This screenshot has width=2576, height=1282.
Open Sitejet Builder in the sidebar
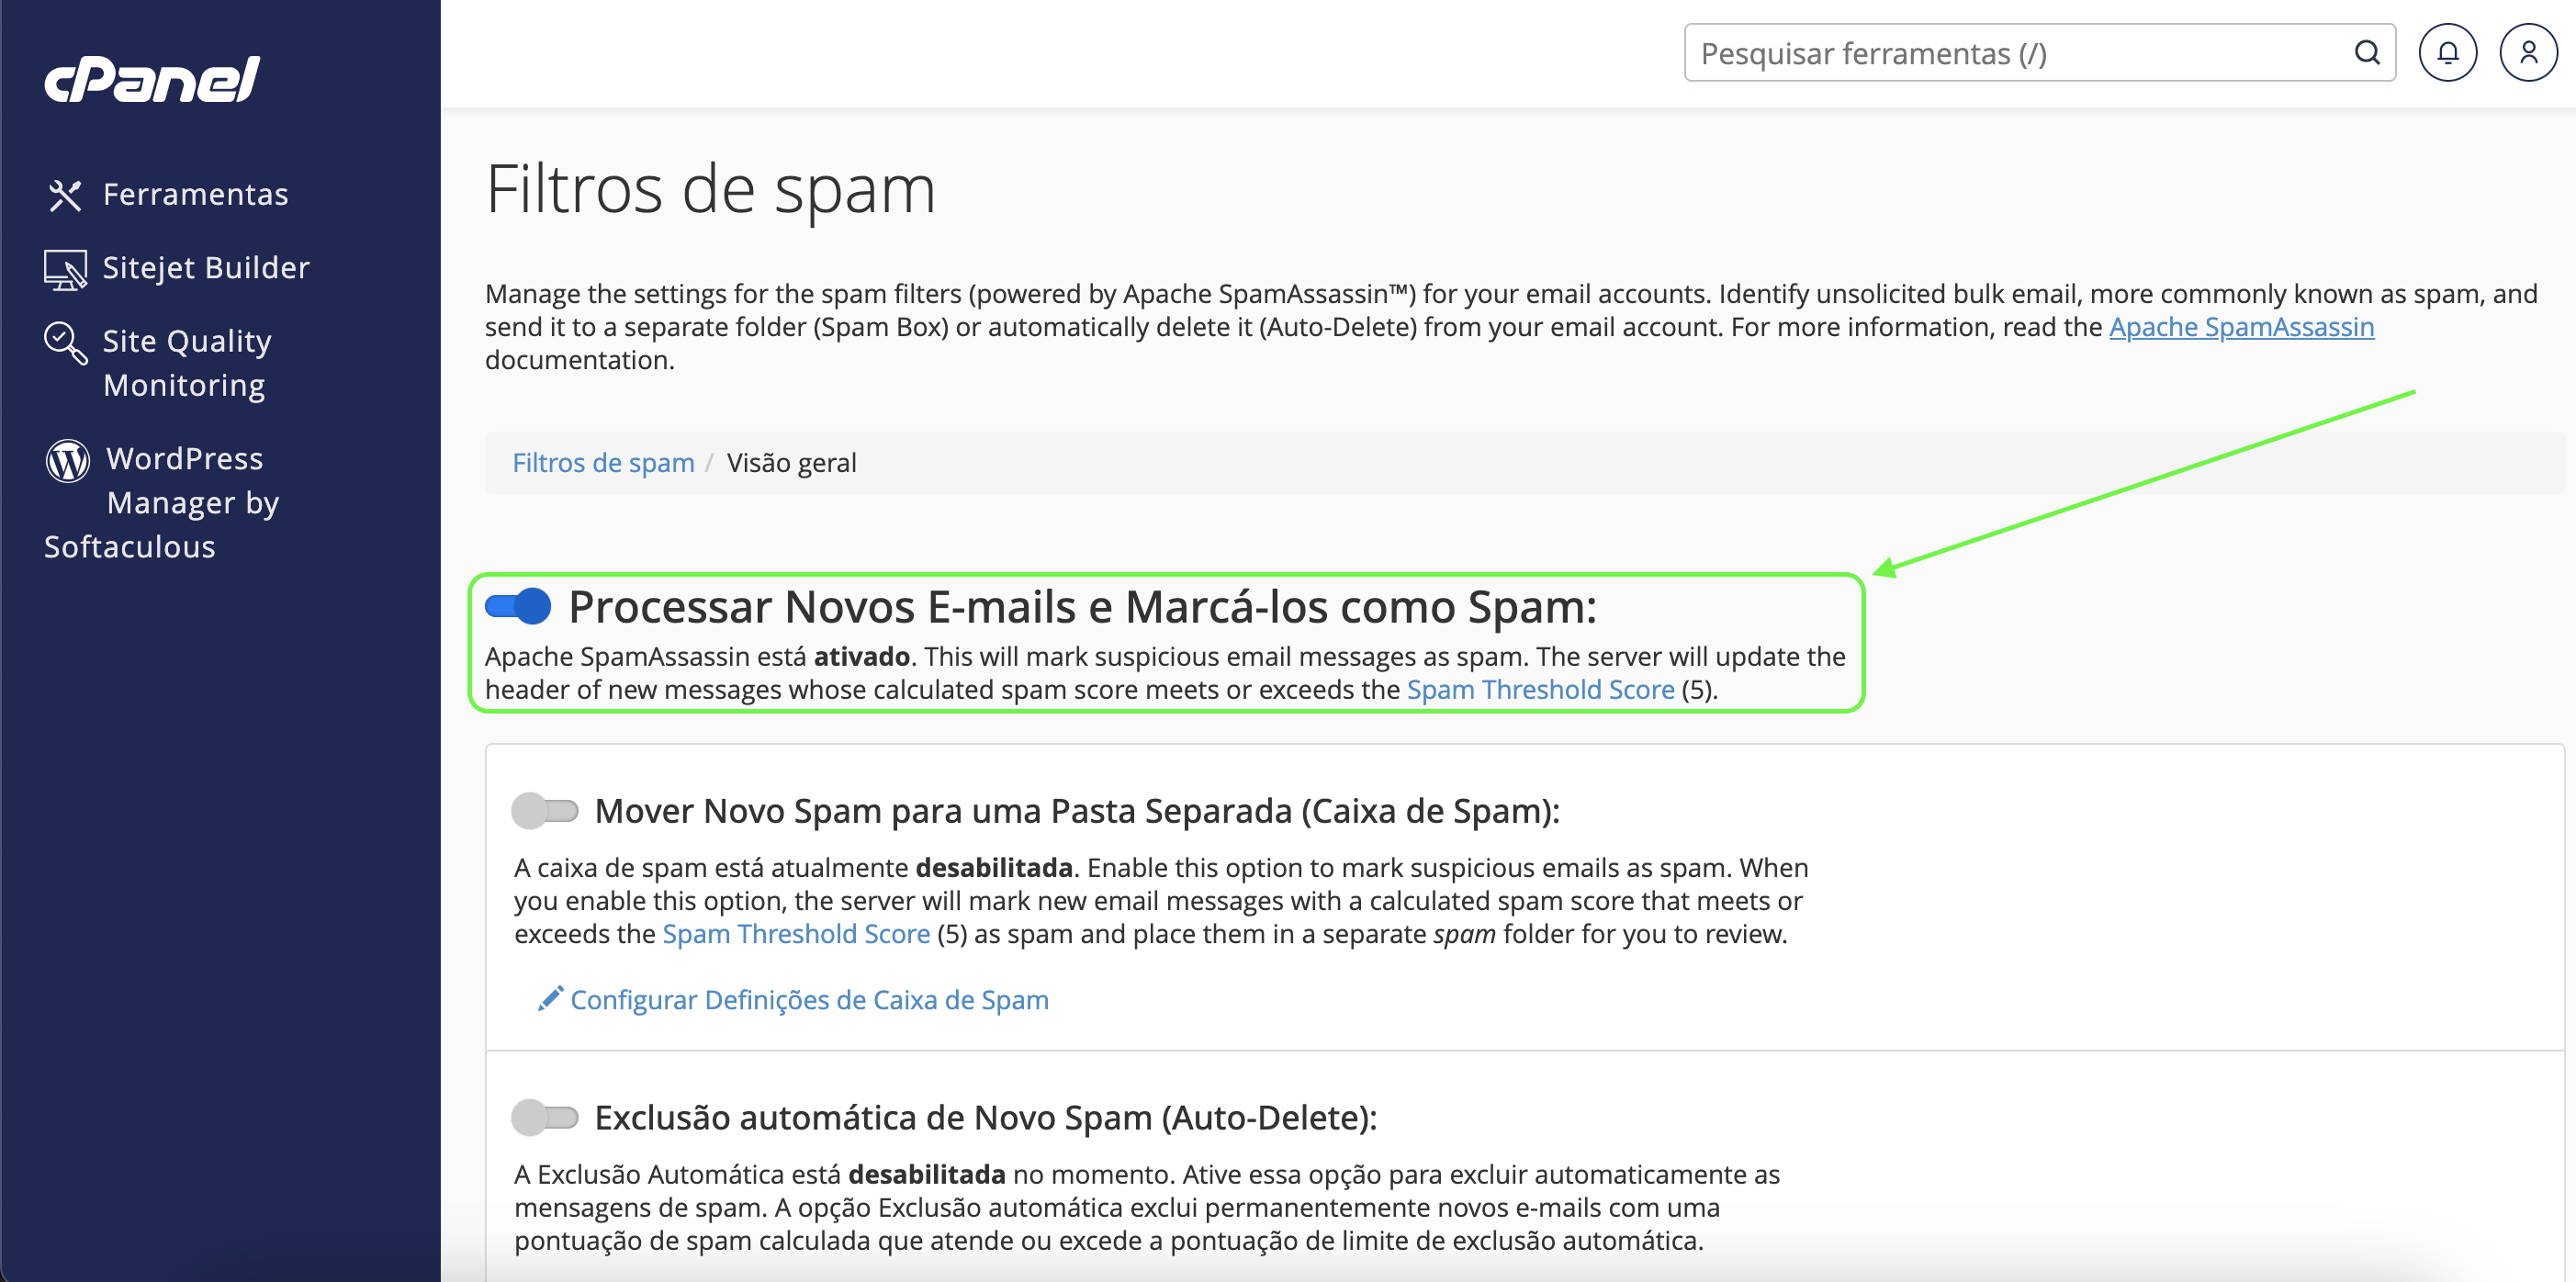pos(206,268)
